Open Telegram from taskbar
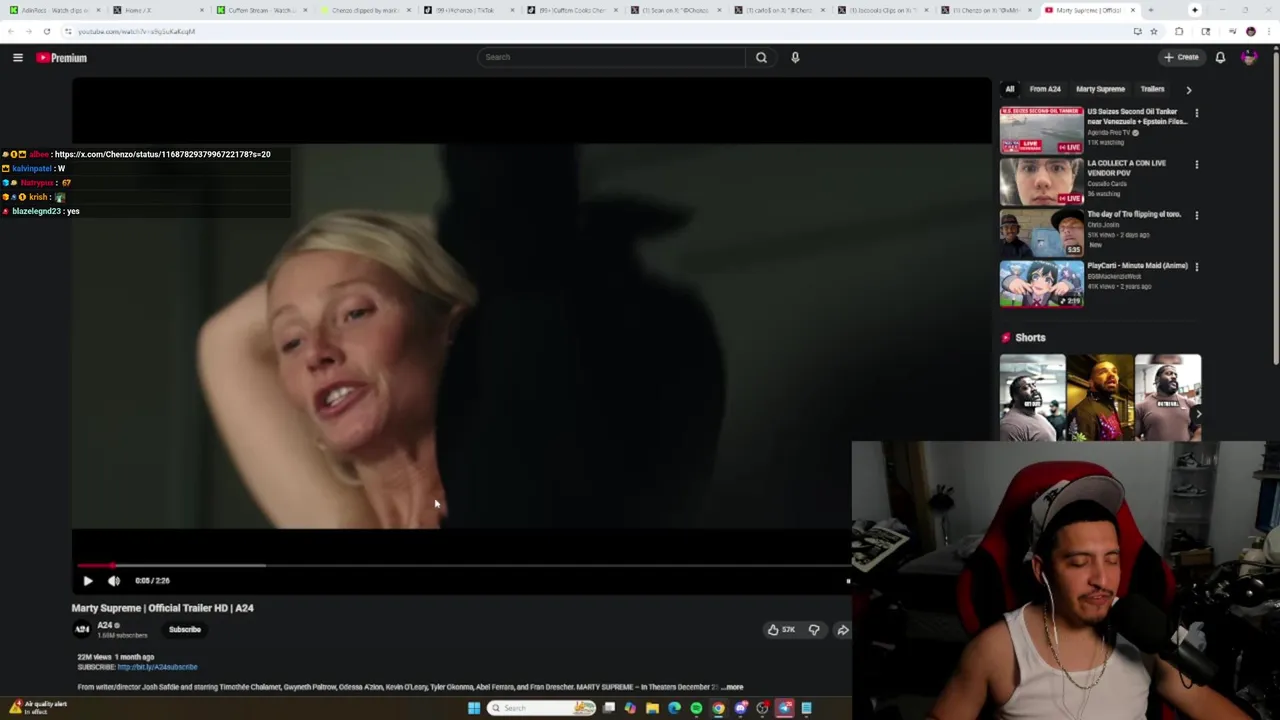1280x720 pixels. tap(785, 708)
